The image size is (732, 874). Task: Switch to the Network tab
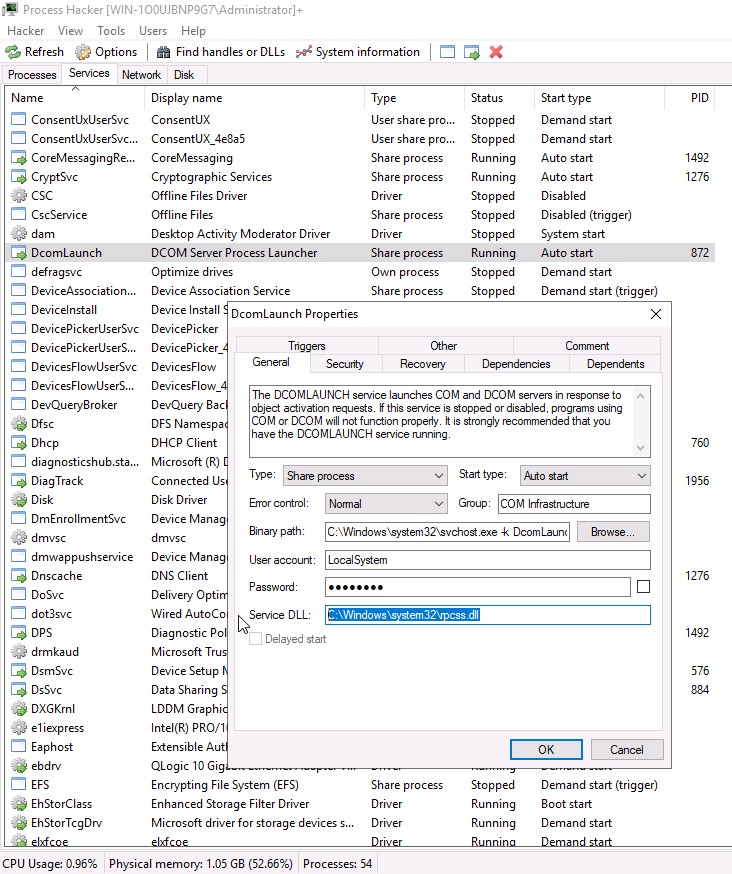[141, 75]
